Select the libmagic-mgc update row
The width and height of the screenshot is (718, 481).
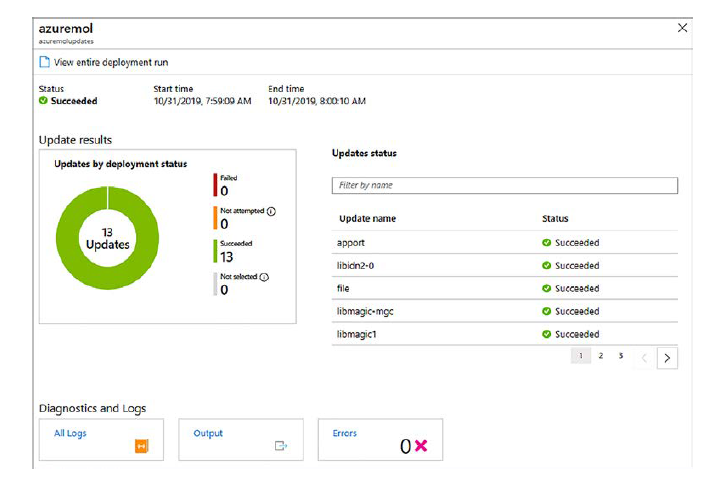click(504, 311)
